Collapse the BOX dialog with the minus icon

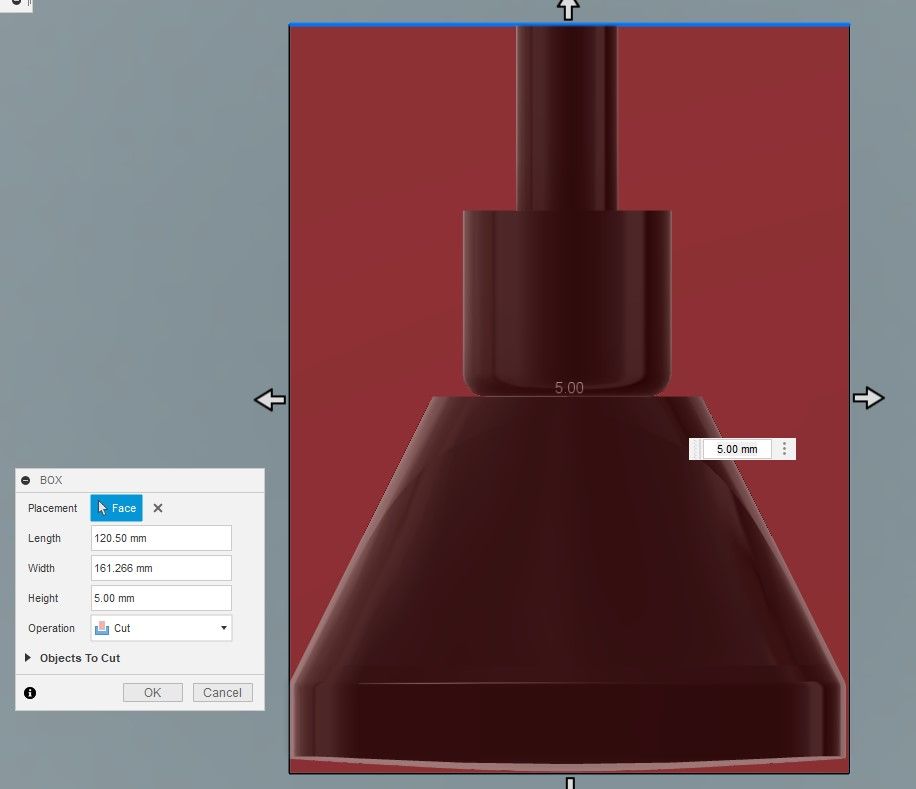[x=25, y=480]
